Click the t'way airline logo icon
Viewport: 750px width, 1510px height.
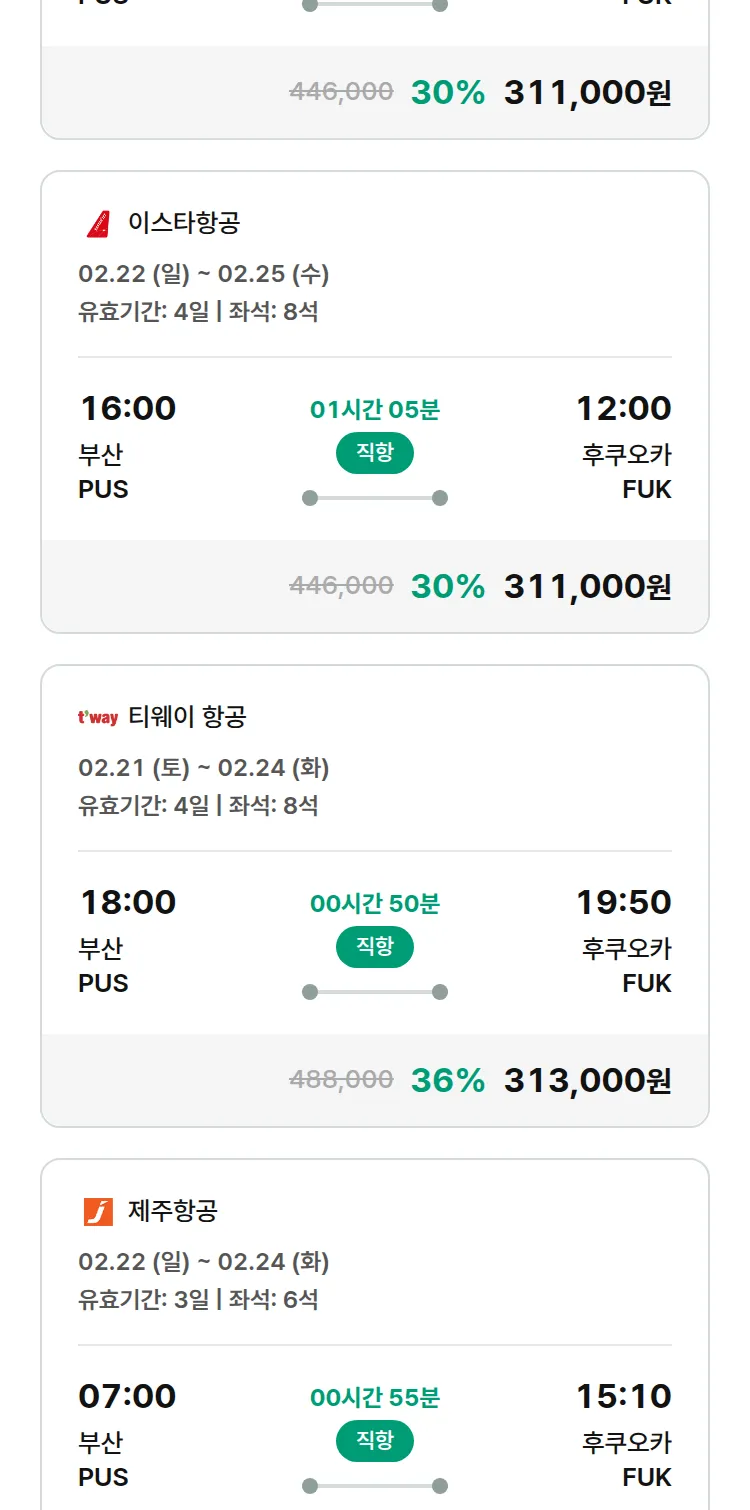98,717
